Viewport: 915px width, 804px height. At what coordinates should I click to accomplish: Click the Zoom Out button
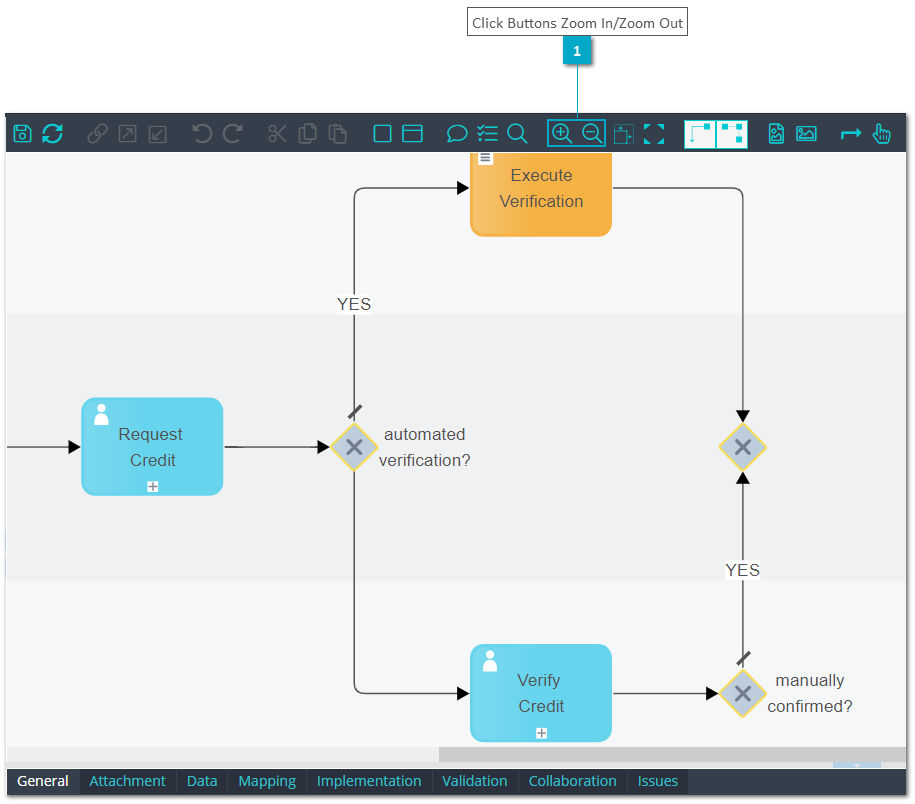(592, 134)
